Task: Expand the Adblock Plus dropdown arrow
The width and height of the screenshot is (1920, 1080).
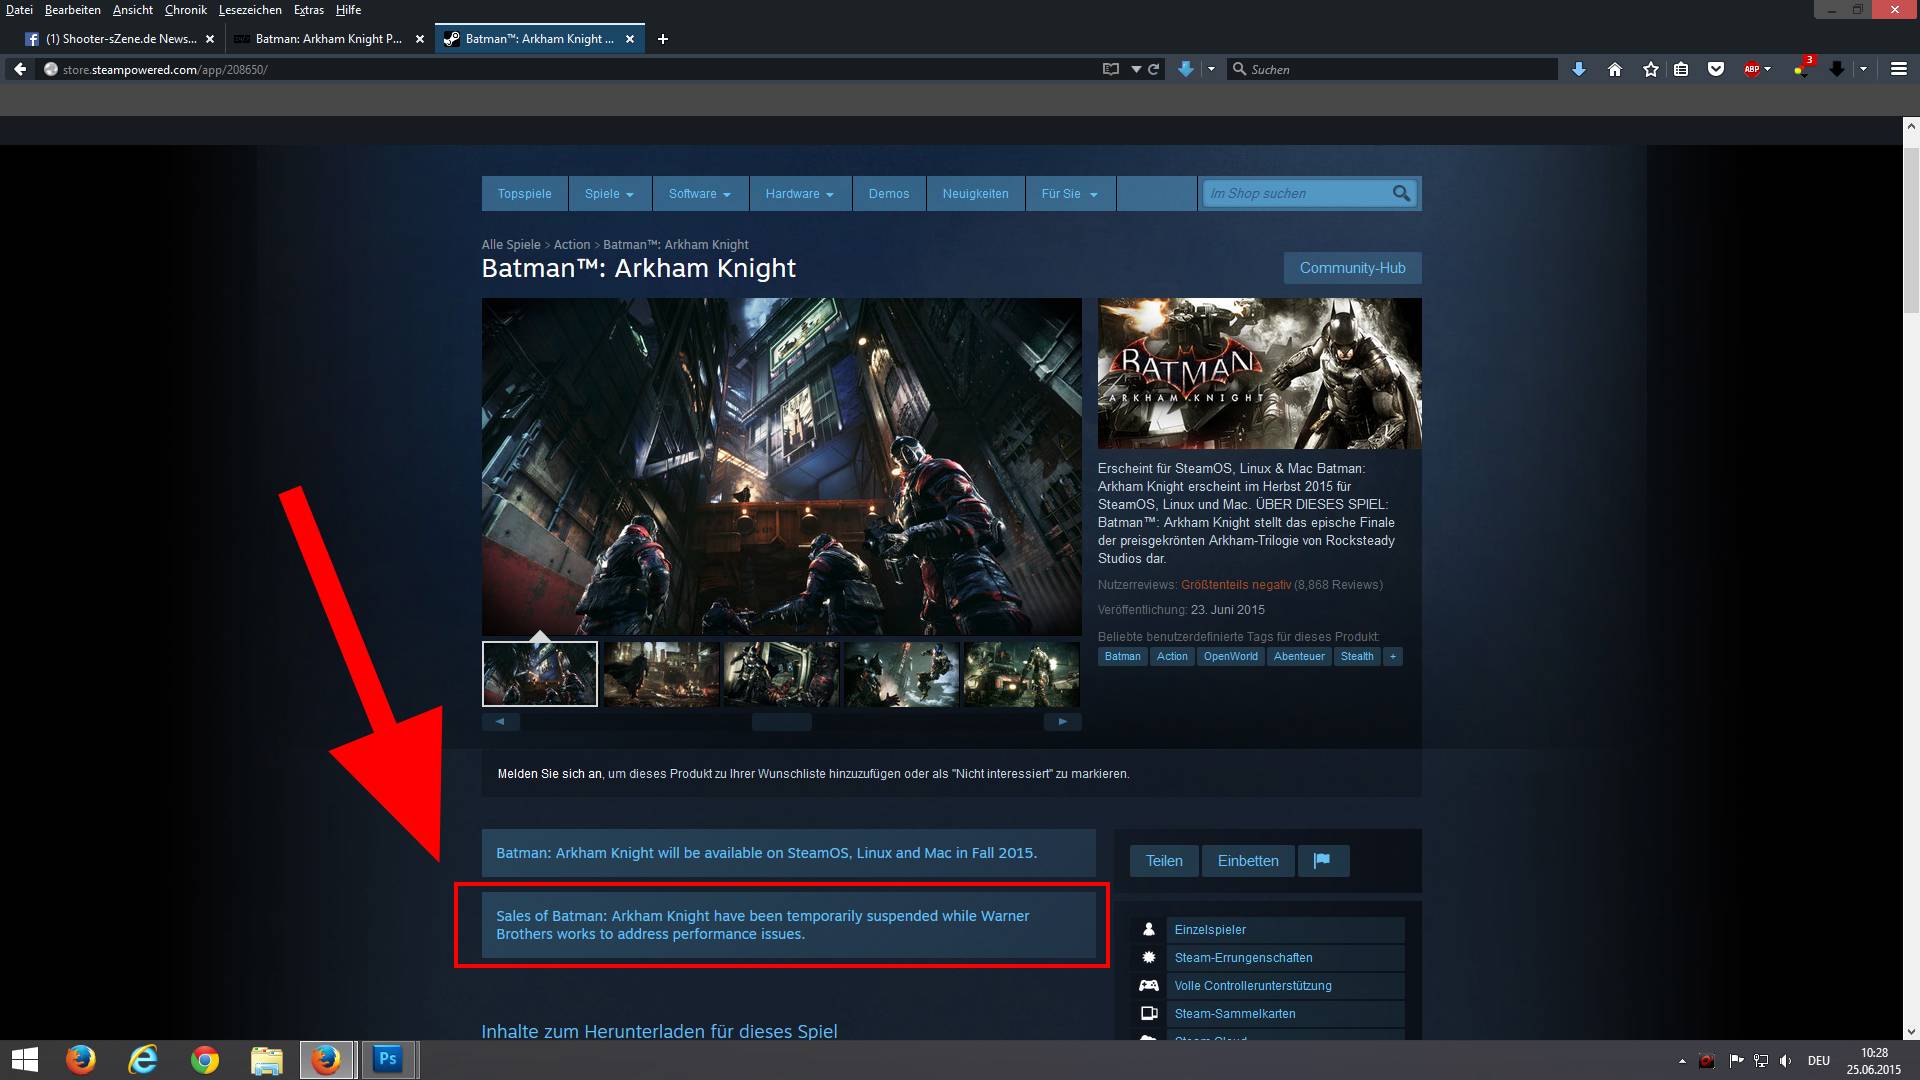Action: [1768, 69]
